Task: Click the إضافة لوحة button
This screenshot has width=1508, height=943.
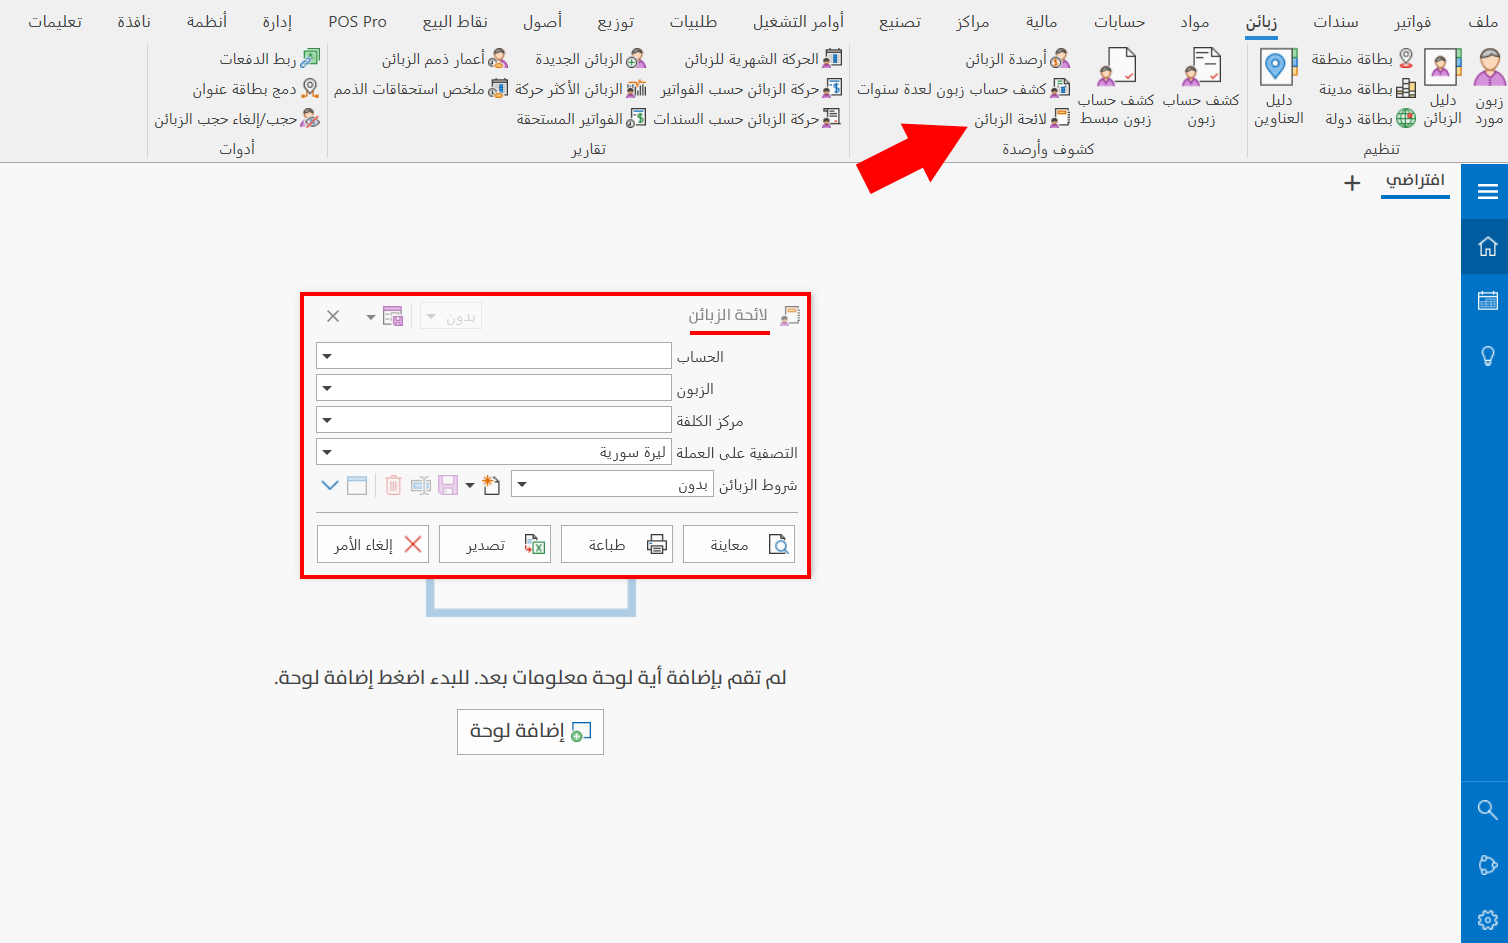Action: tap(530, 731)
